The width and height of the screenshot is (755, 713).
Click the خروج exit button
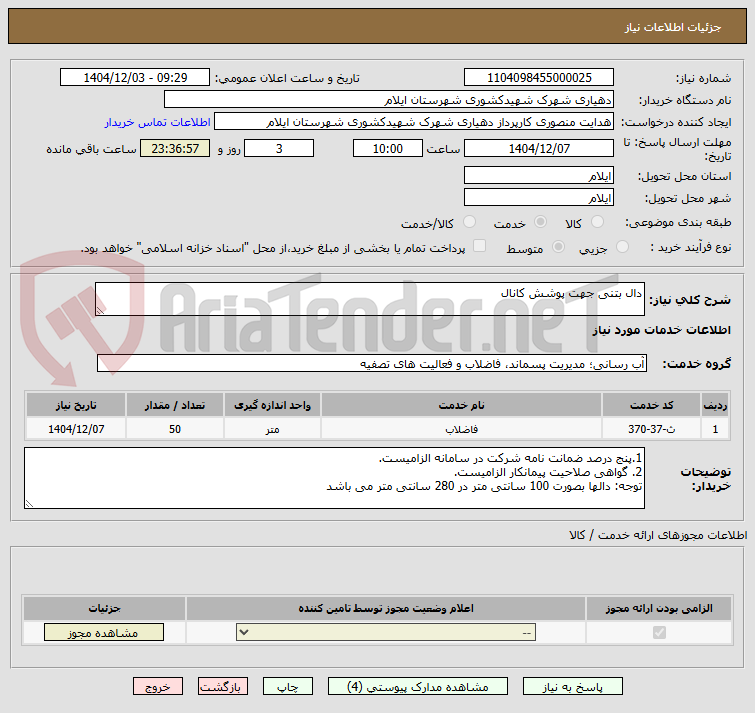coord(158,687)
